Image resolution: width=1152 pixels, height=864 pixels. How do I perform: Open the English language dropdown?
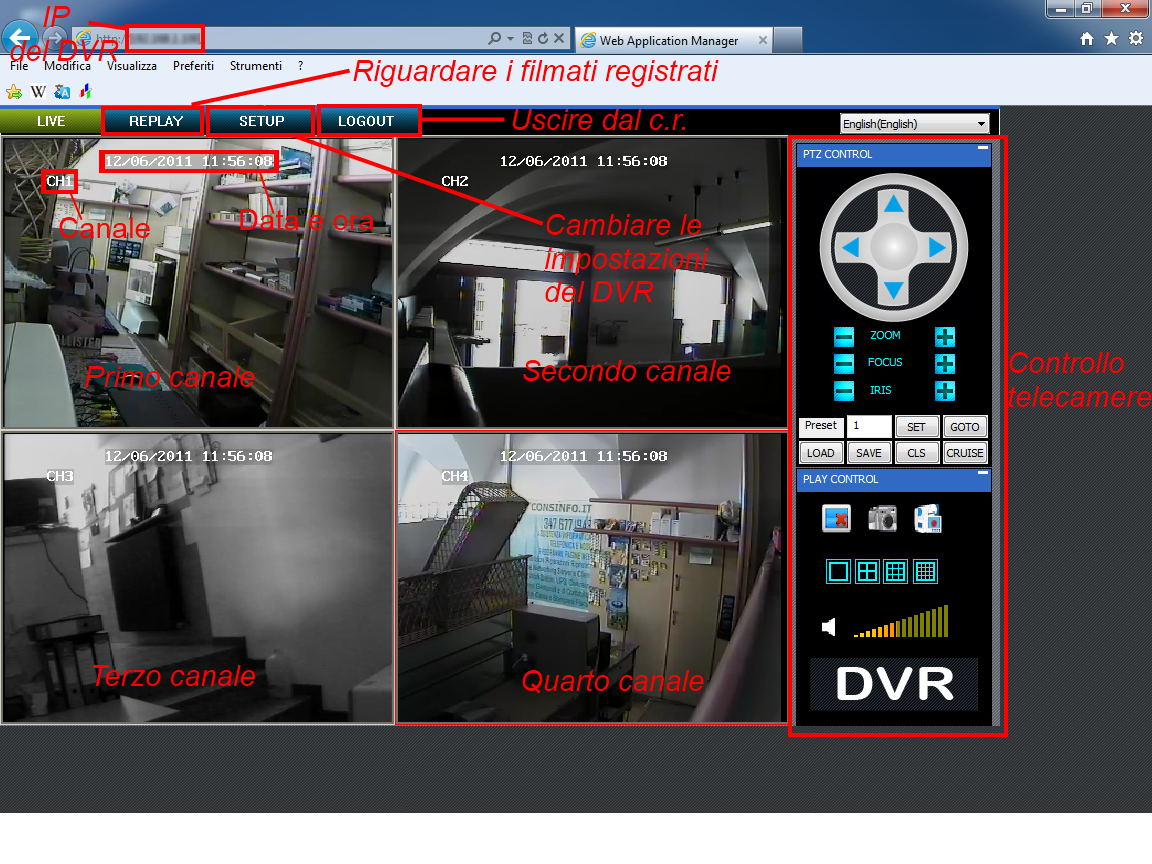914,124
